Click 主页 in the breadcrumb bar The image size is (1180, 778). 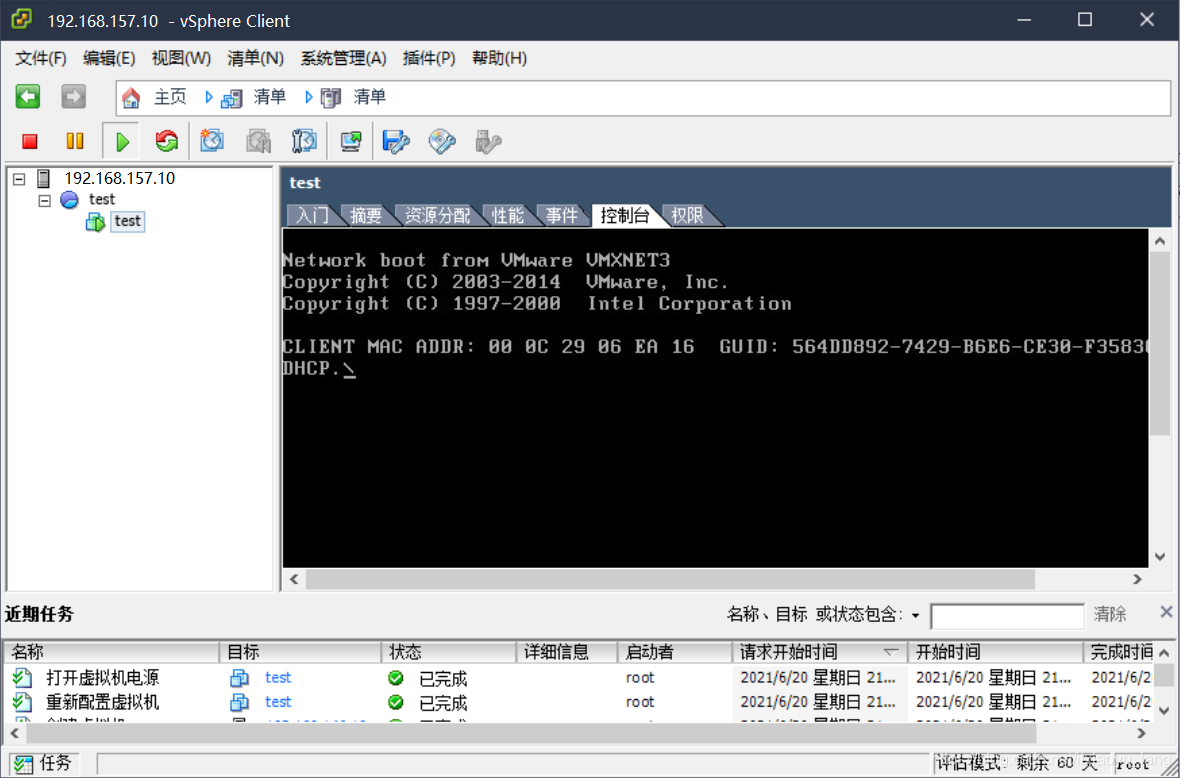point(170,97)
